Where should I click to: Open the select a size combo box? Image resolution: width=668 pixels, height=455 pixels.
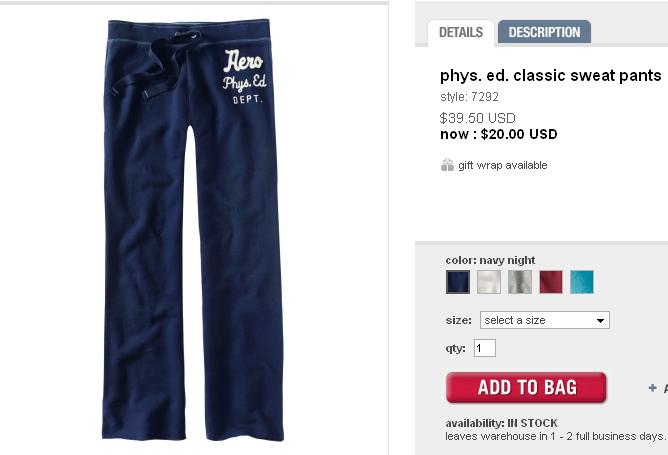(545, 320)
